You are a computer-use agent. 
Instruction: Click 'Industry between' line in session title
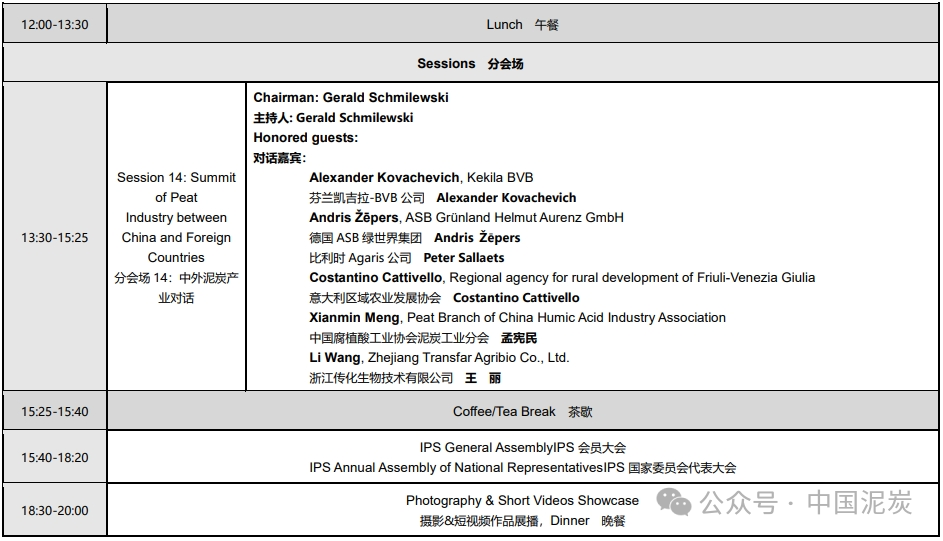click(x=176, y=218)
